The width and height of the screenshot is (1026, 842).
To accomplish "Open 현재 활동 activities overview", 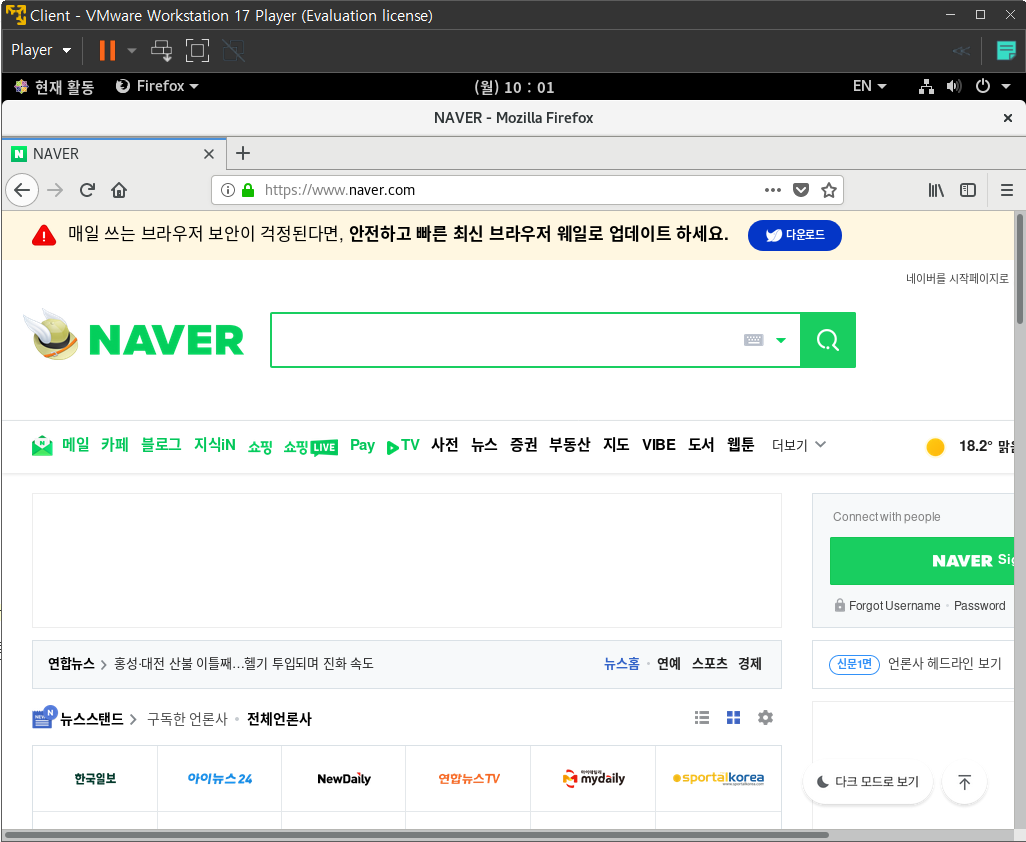I will pyautogui.click(x=54, y=86).
